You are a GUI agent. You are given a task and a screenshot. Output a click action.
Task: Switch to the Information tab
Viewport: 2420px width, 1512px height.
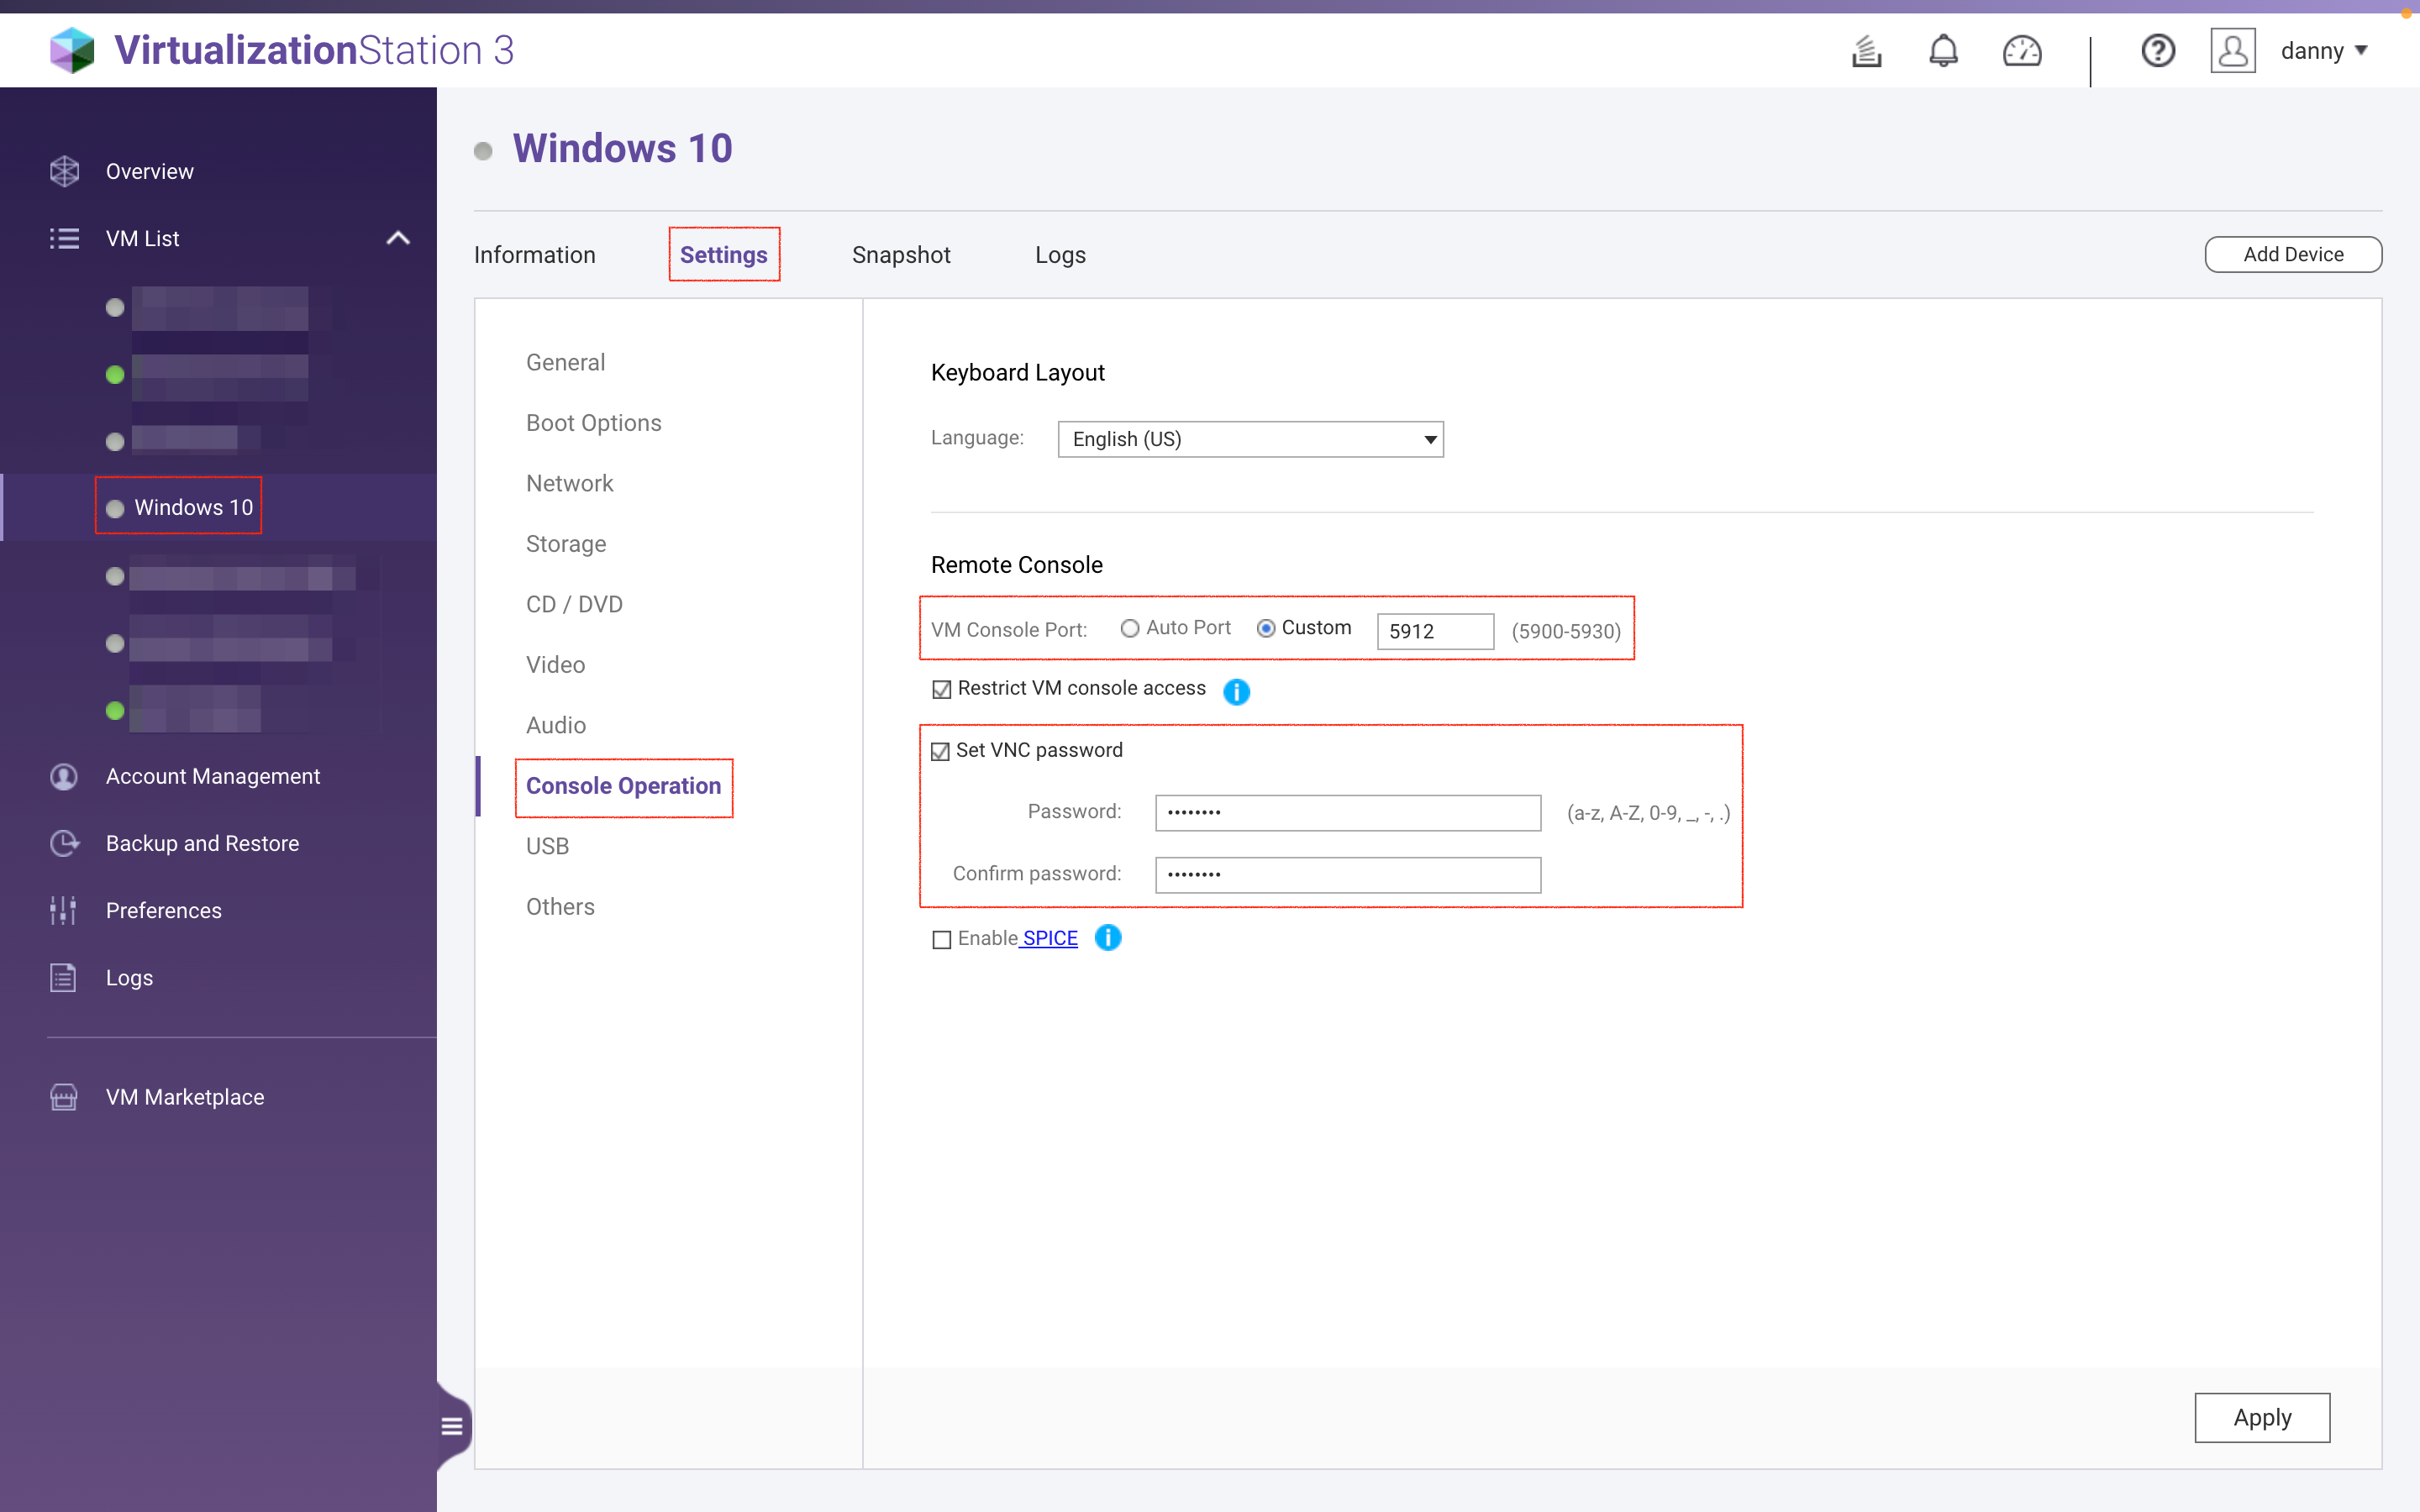pyautogui.click(x=535, y=255)
